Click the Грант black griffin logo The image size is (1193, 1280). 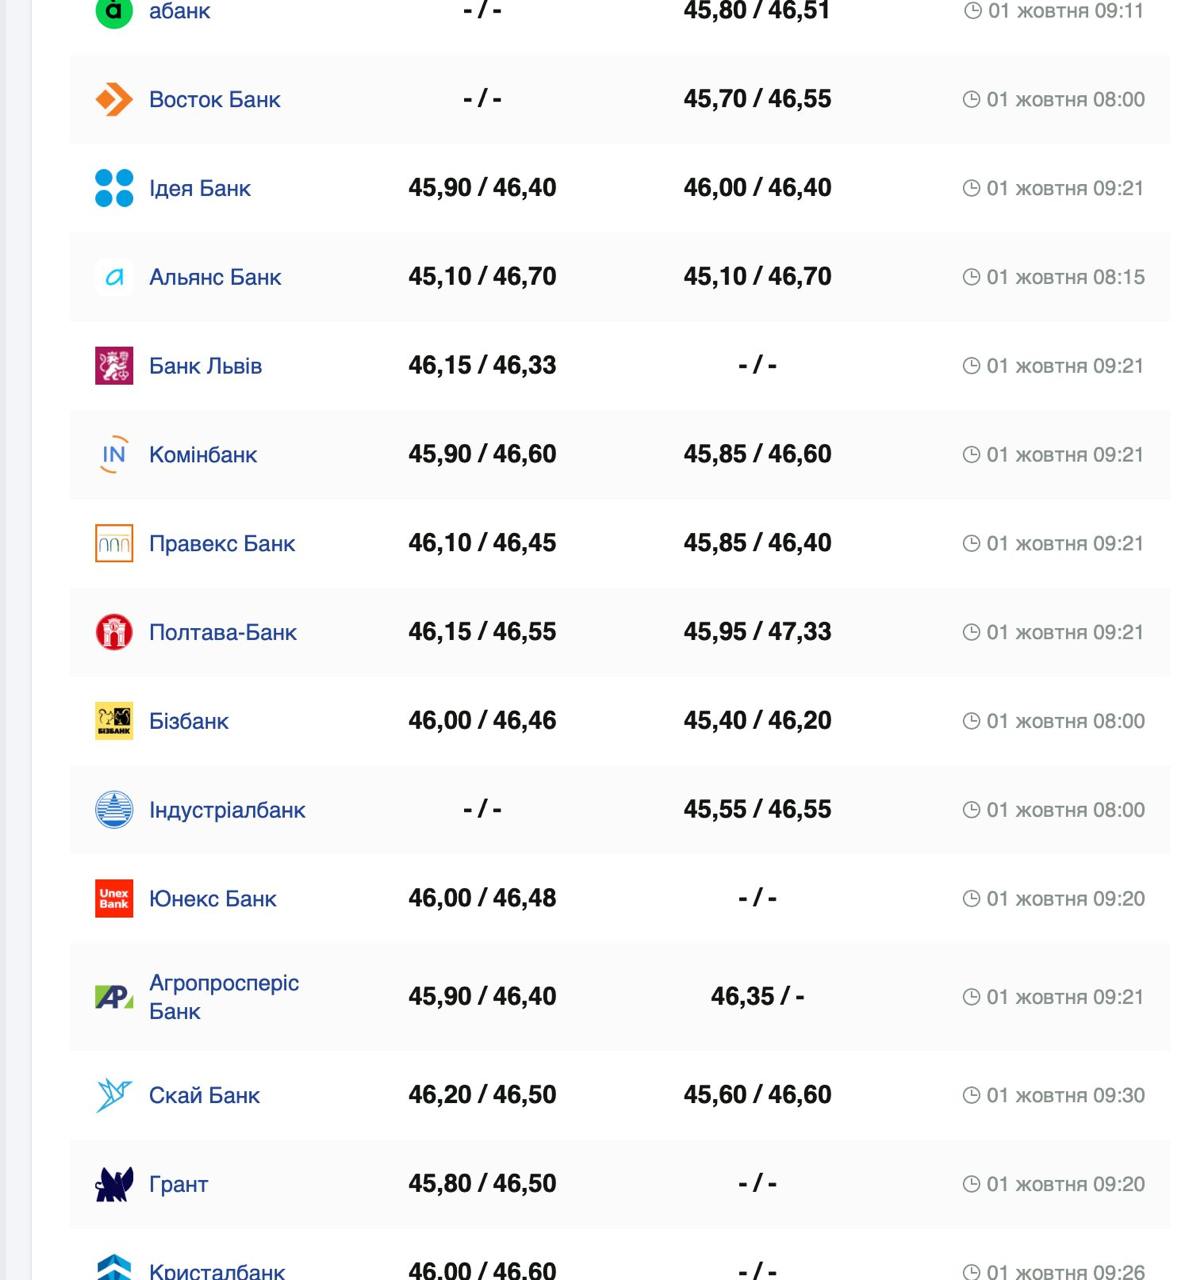click(113, 1184)
